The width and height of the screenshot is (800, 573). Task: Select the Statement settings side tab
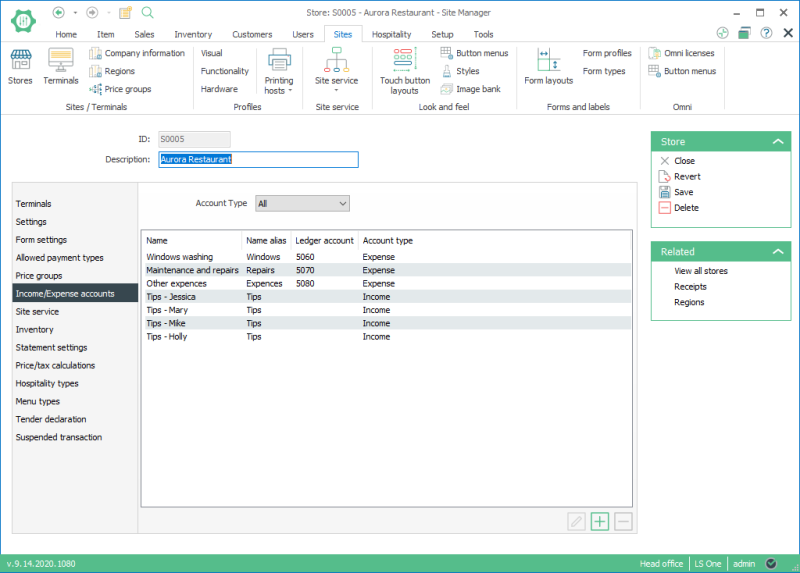click(75, 347)
